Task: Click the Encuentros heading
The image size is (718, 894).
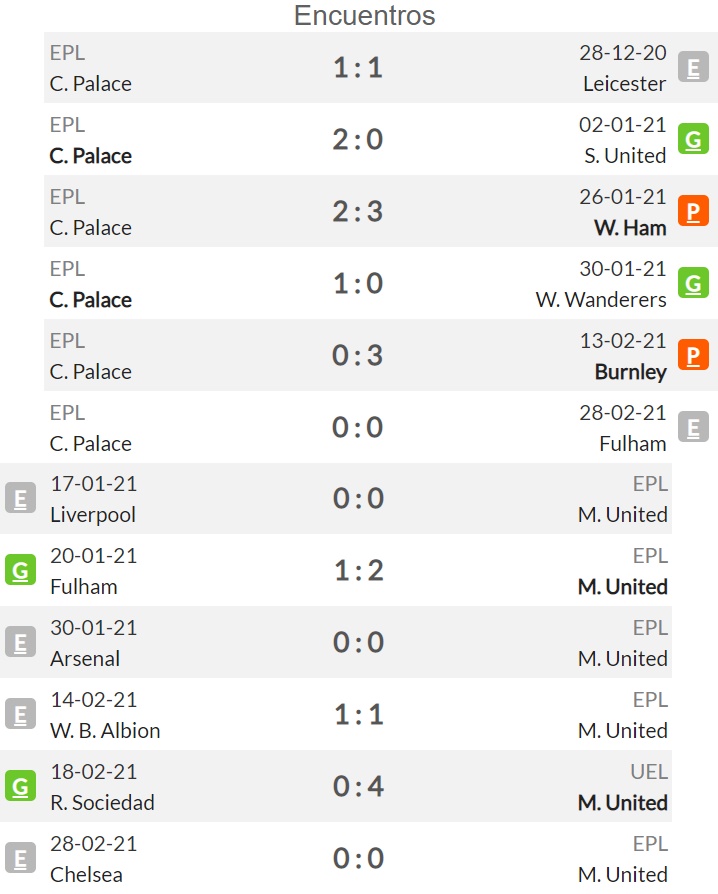Action: [x=364, y=15]
